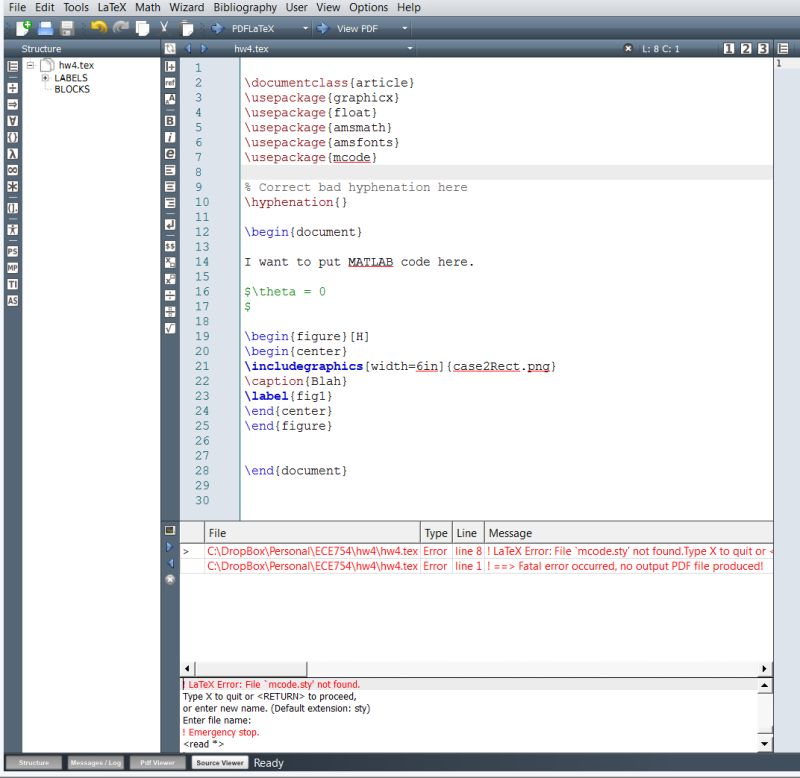This screenshot has height=778, width=800.
Task: Open the View PDF dropdown
Action: coord(404,28)
